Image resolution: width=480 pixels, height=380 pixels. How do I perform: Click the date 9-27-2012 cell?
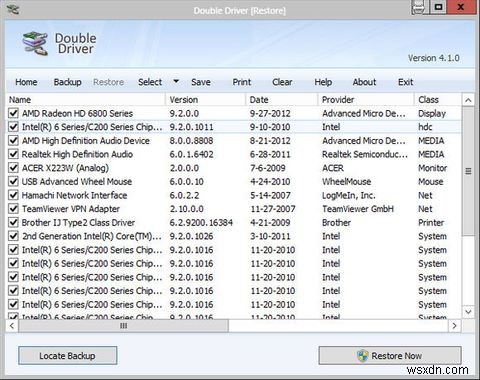click(270, 113)
